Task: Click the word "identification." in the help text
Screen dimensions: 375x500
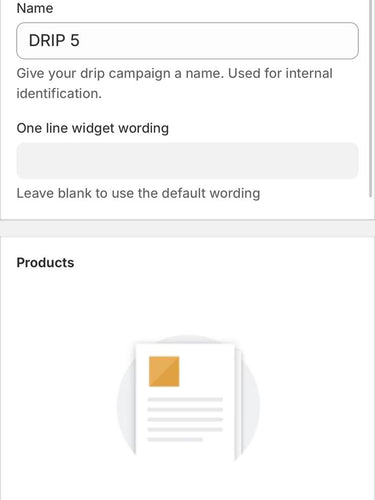Action: click(59, 94)
